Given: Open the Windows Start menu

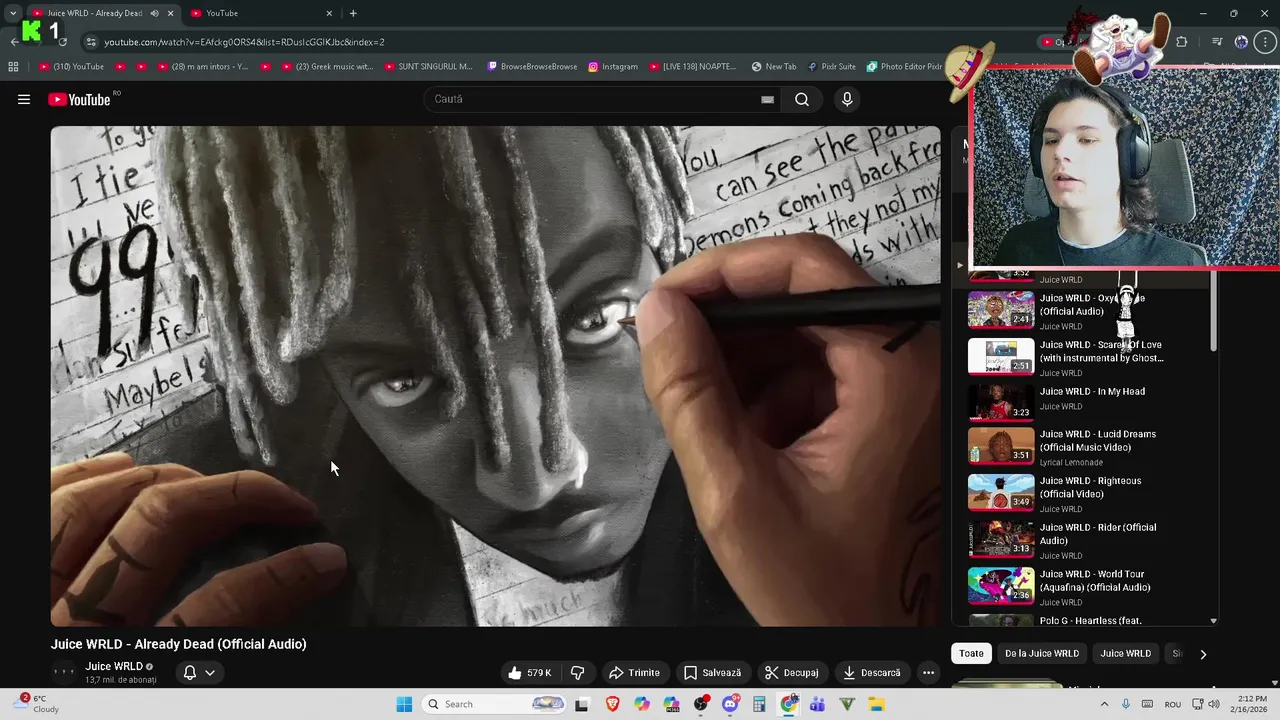Looking at the screenshot, I should click(404, 704).
